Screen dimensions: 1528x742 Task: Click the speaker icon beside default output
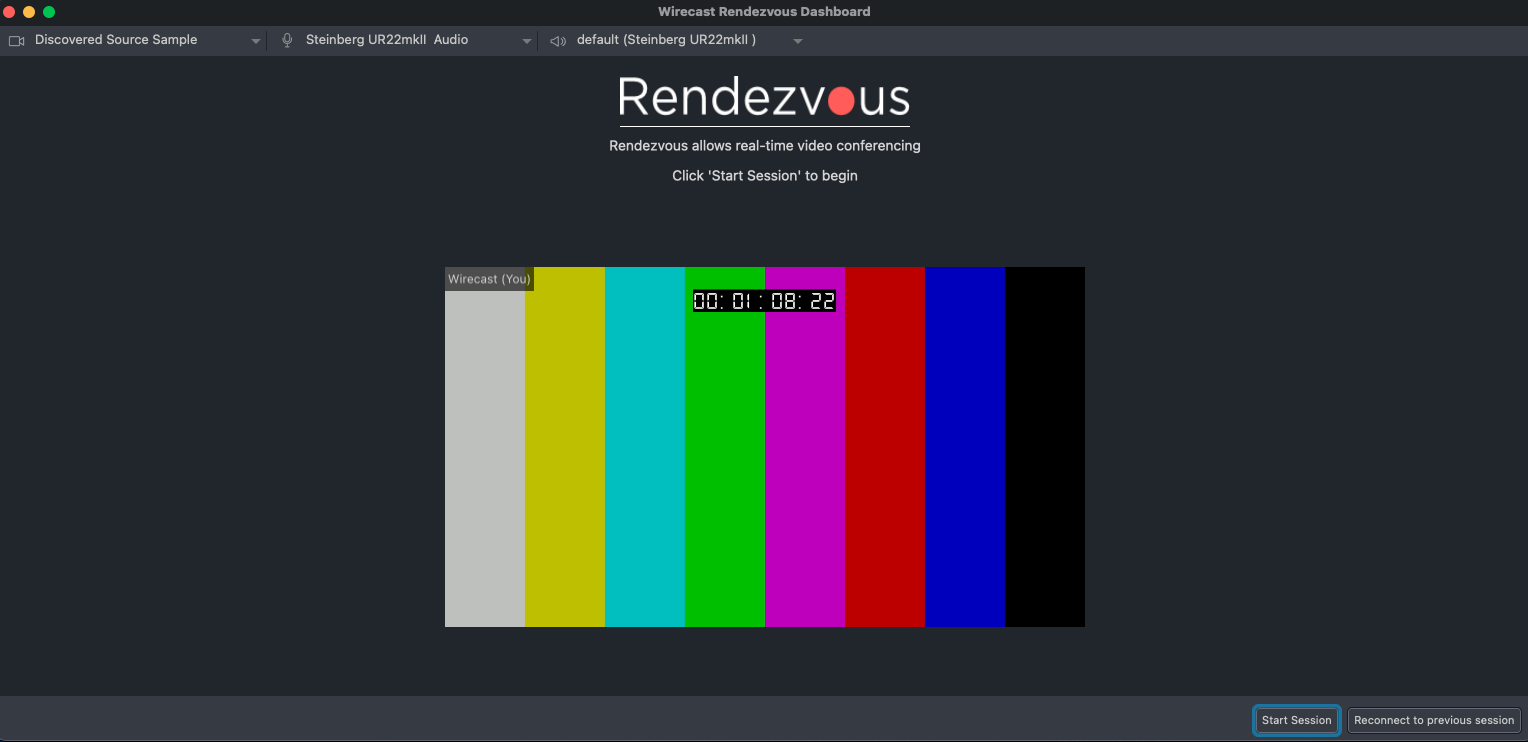coord(558,41)
